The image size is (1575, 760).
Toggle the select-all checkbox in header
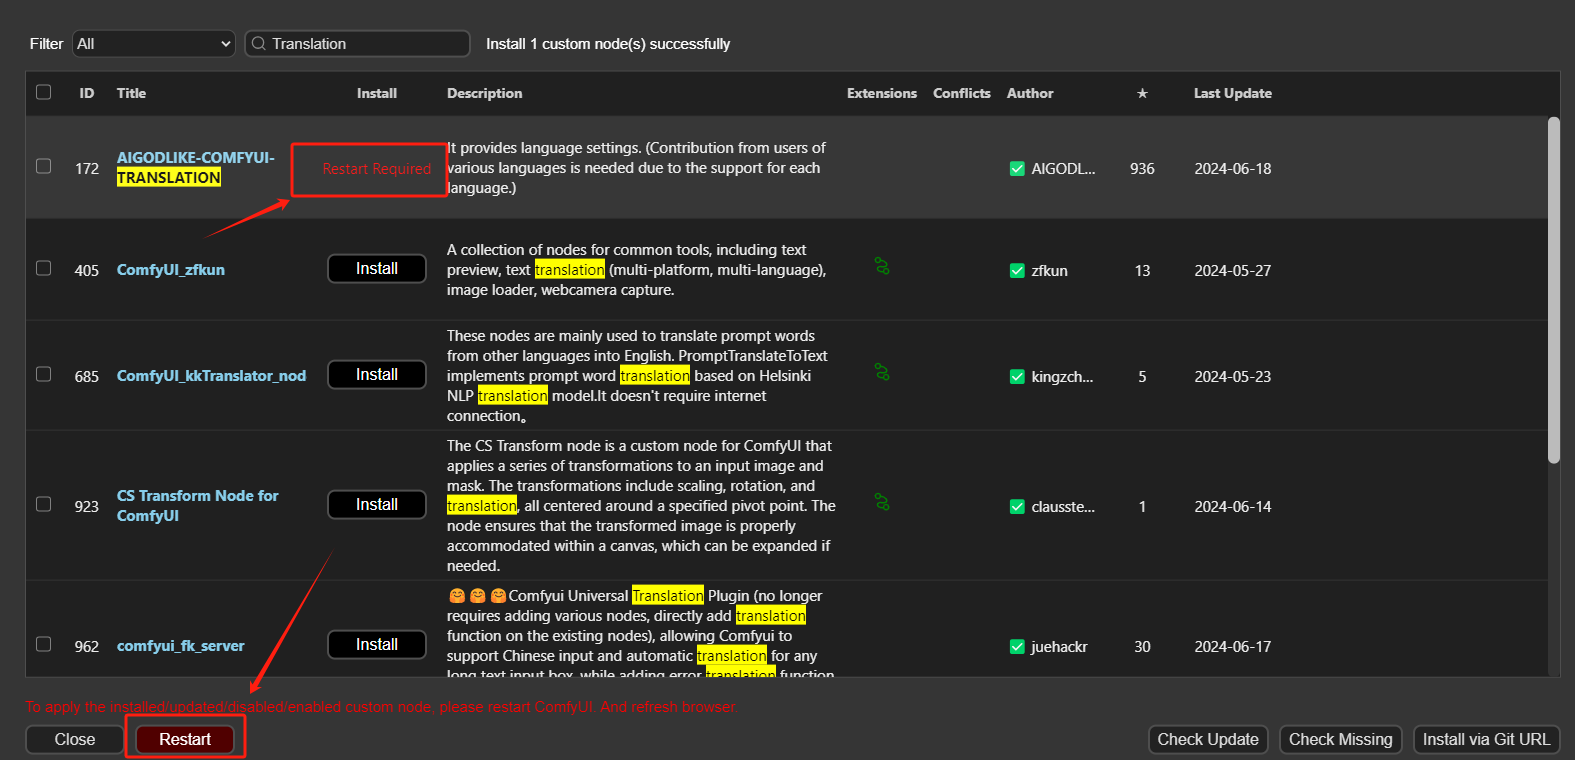pyautogui.click(x=43, y=92)
